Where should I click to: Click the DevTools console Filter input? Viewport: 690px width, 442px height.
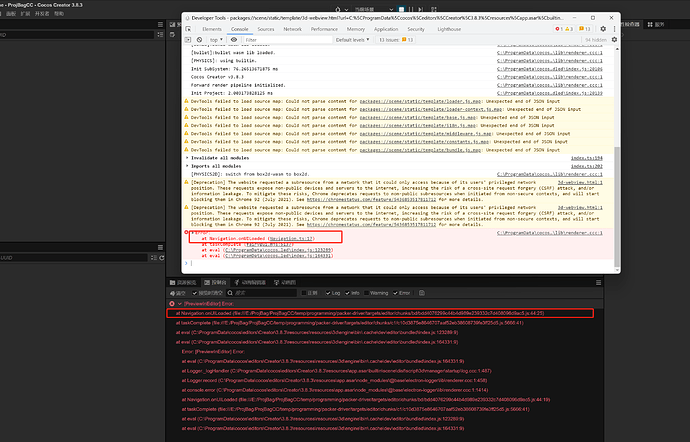tap(287, 40)
